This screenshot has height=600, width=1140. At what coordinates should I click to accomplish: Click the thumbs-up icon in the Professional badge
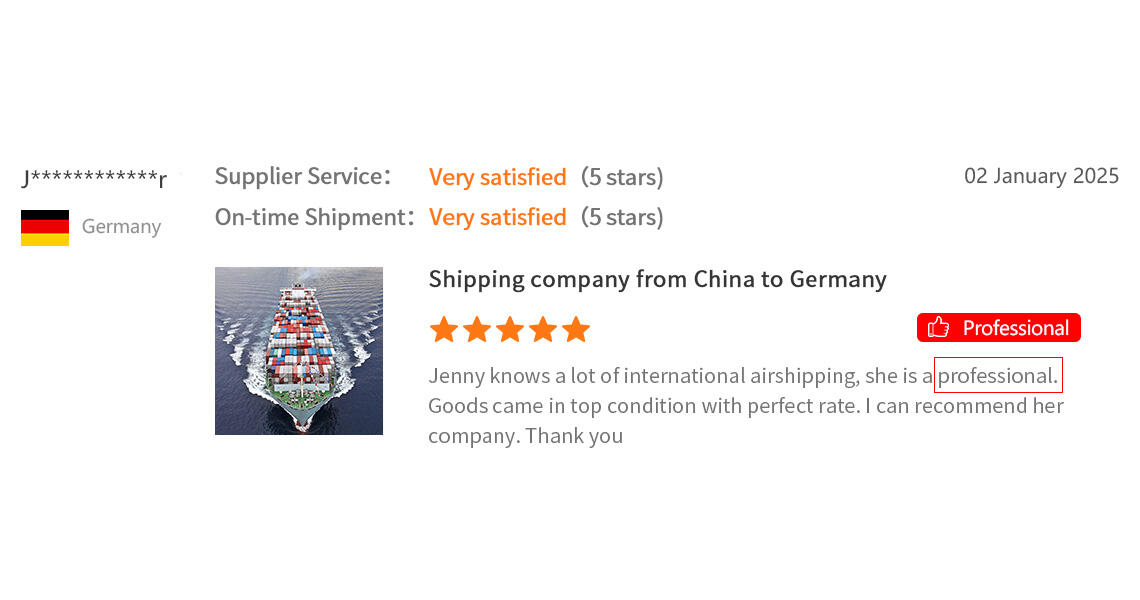pos(938,328)
